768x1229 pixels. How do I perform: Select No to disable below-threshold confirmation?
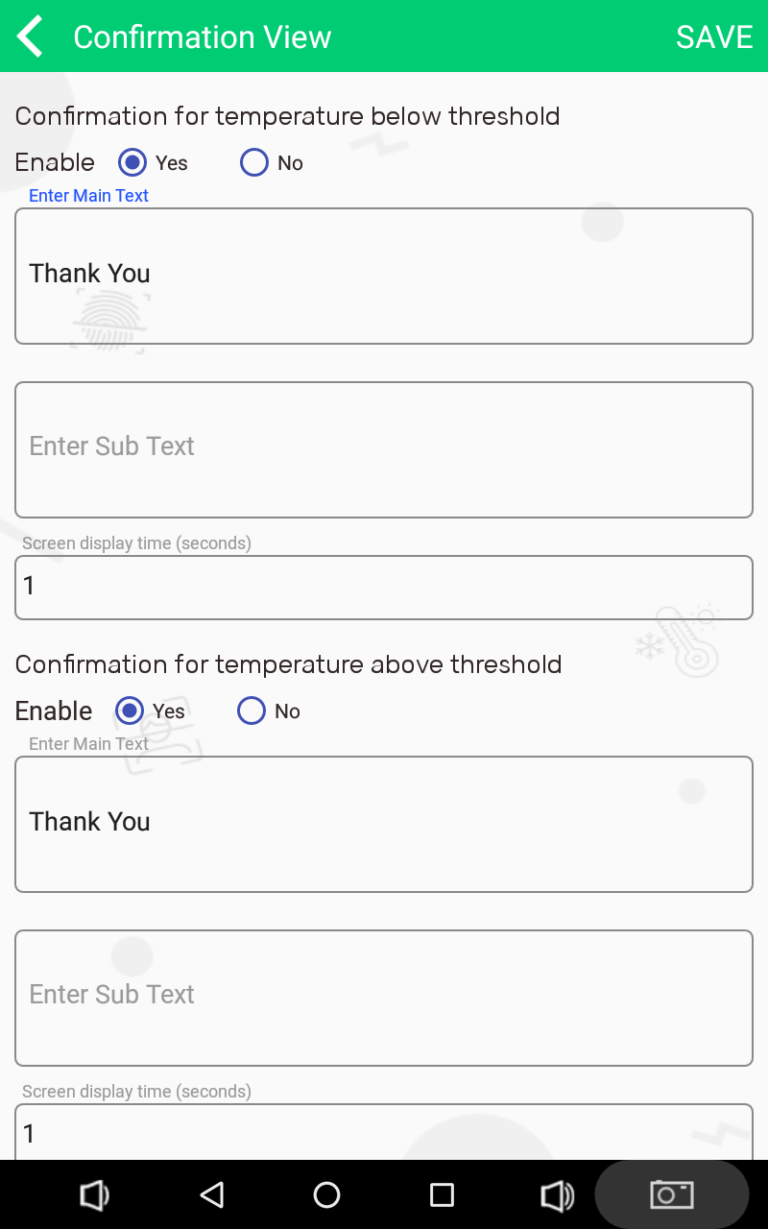pos(254,162)
